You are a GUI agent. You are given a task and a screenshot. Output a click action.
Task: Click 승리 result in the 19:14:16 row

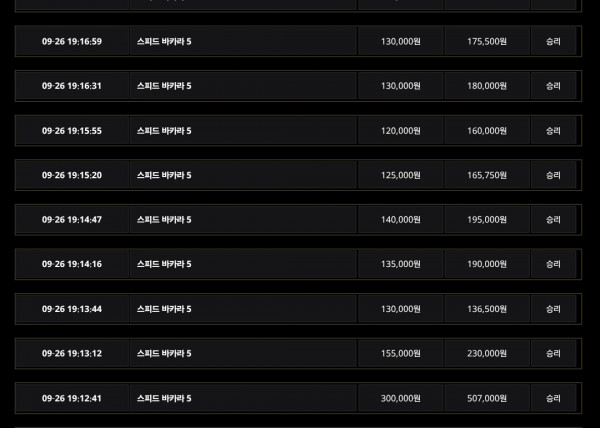pos(553,264)
